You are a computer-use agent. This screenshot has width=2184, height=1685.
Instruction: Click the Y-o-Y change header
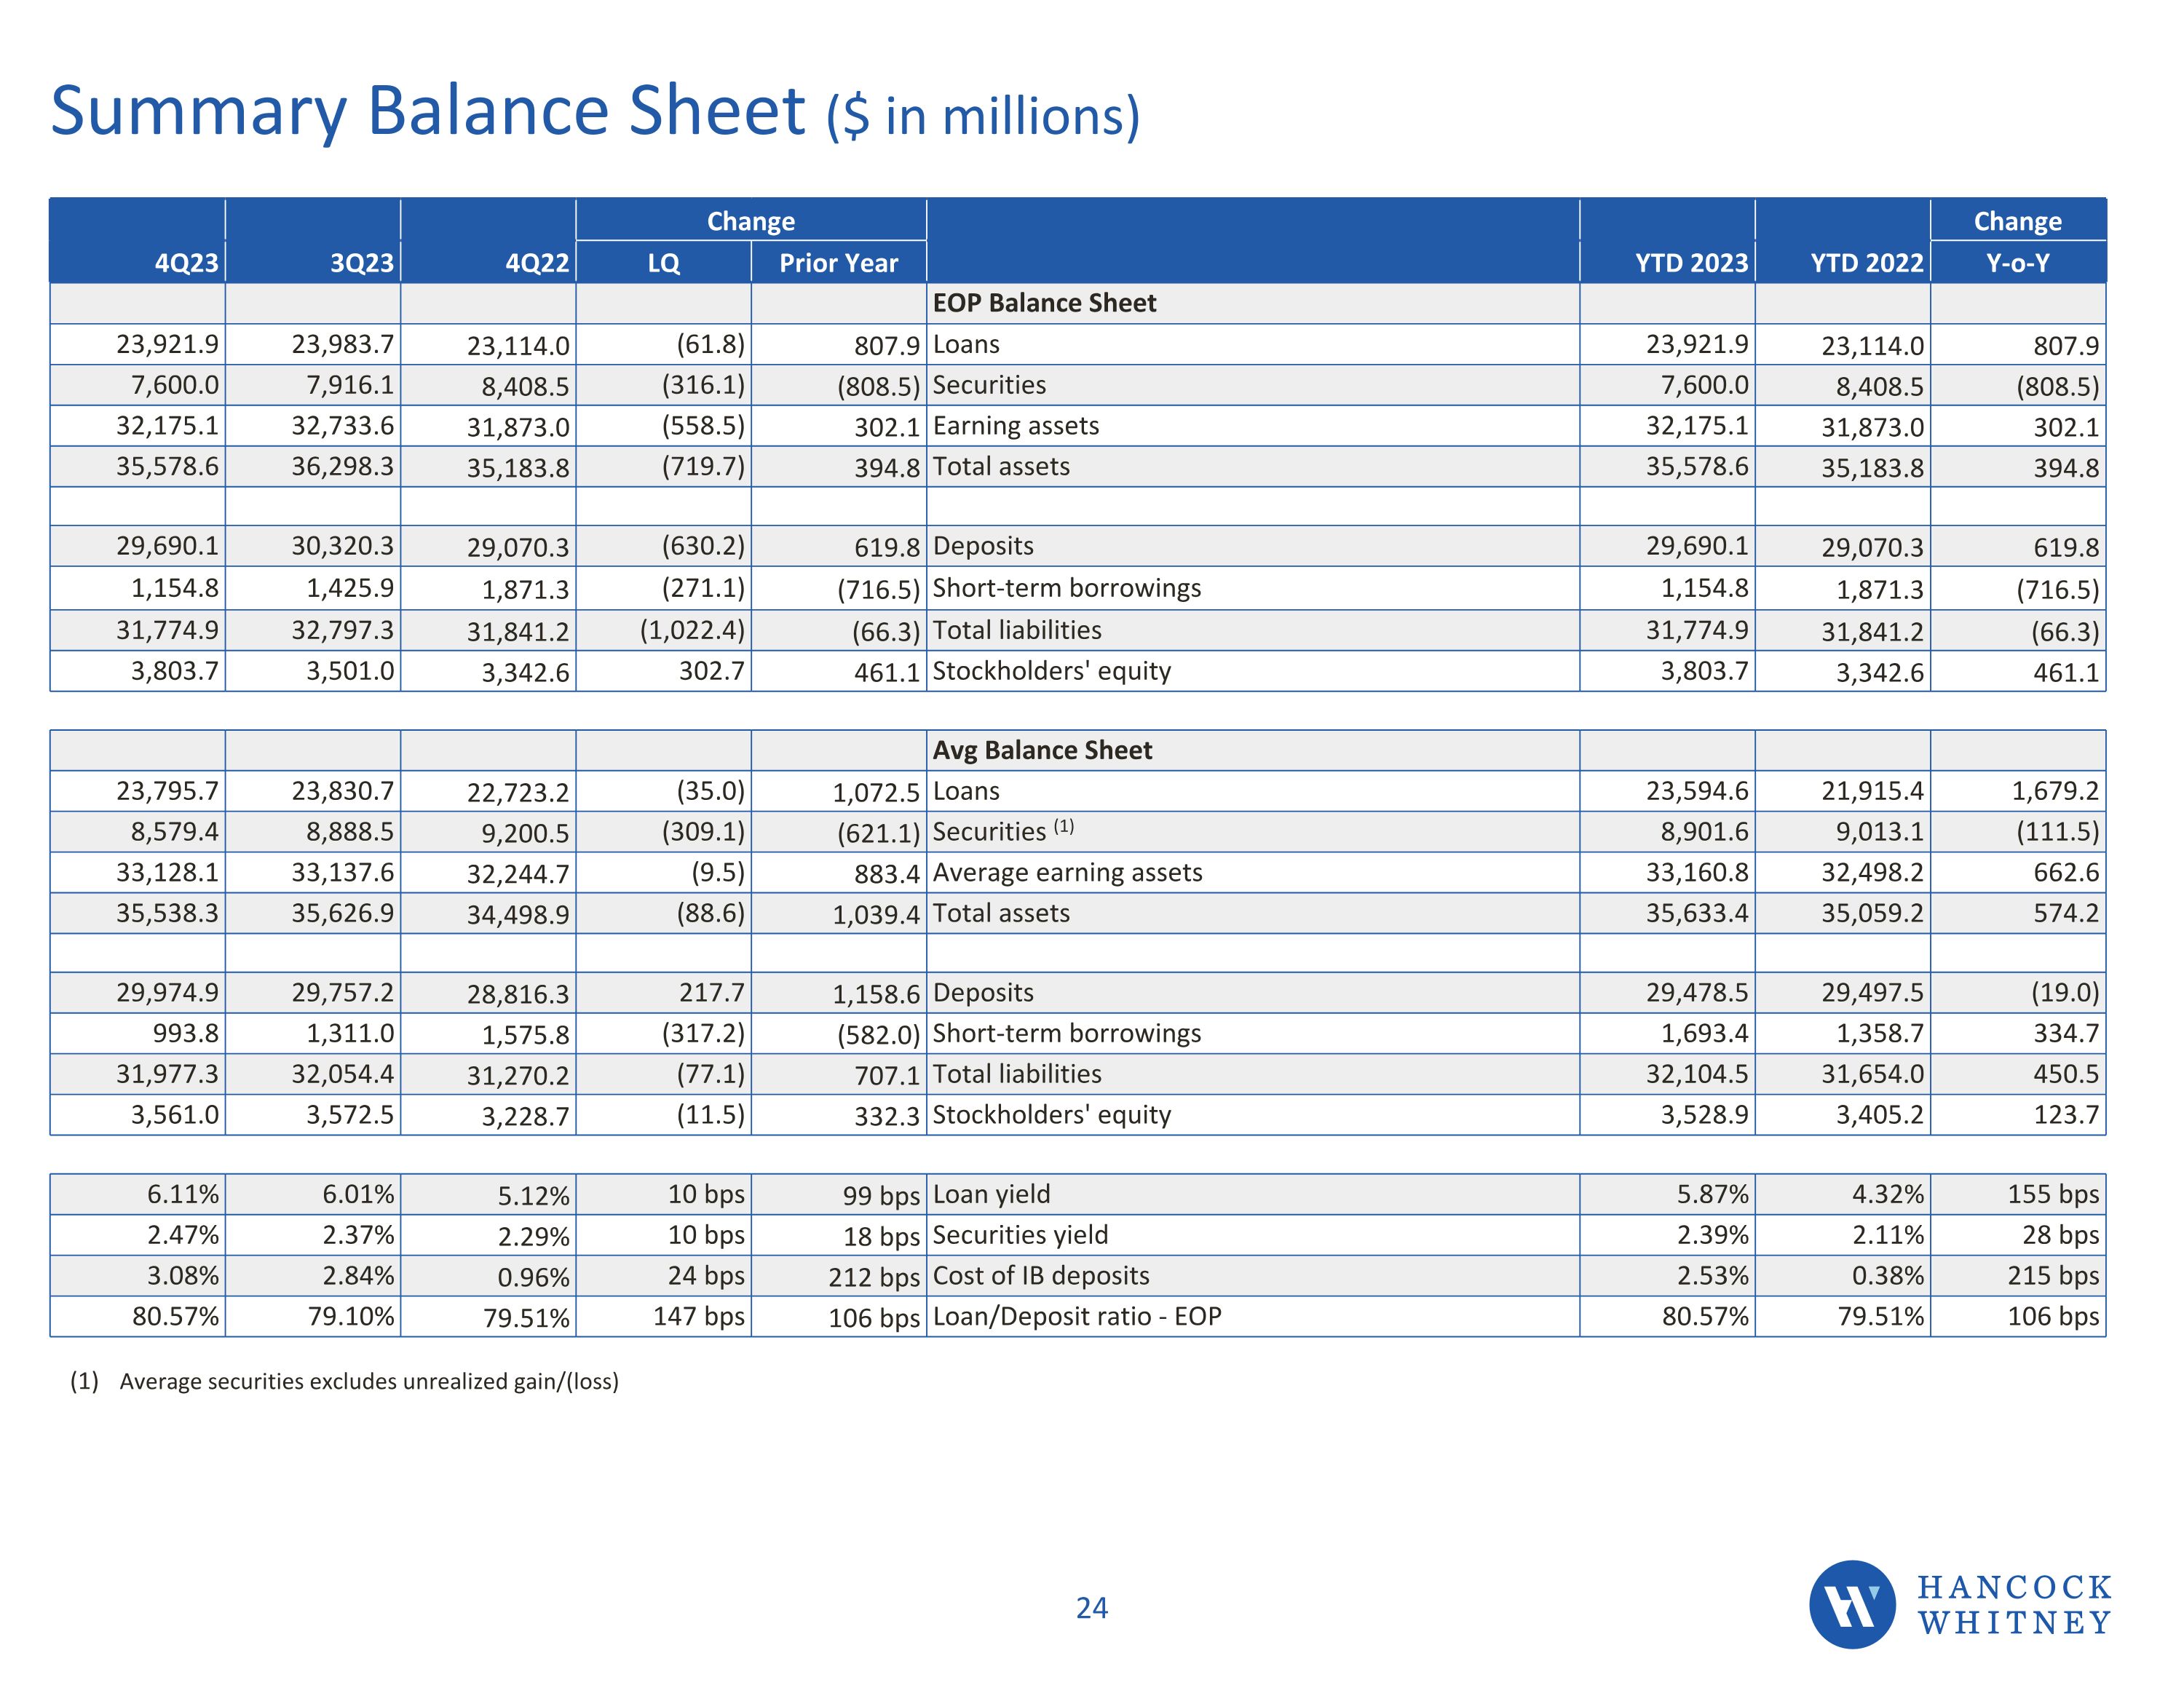click(x=2017, y=263)
